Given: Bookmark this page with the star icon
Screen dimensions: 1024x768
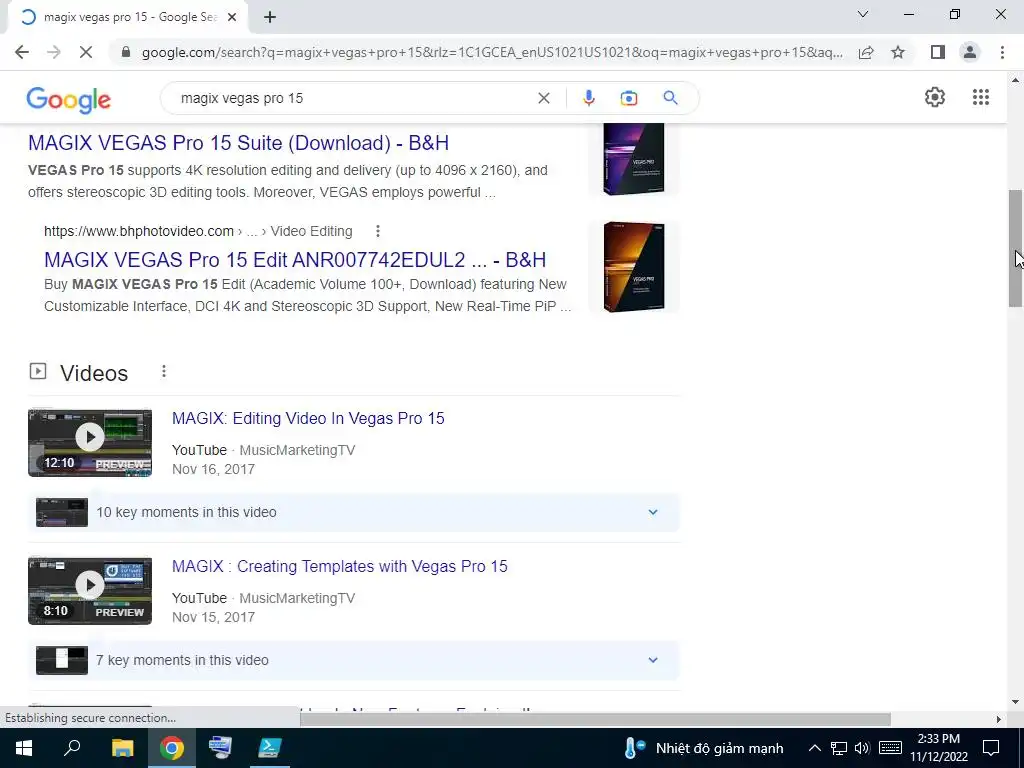Looking at the screenshot, I should tap(898, 52).
